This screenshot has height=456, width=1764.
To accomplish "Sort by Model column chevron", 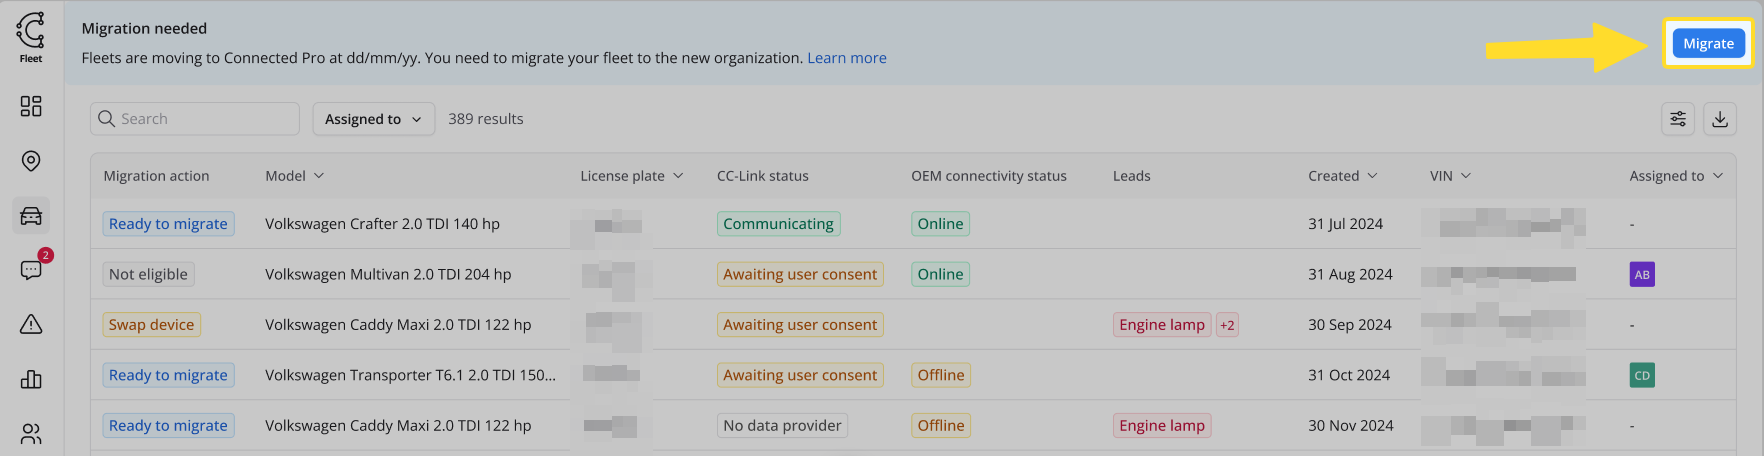I will (x=319, y=176).
